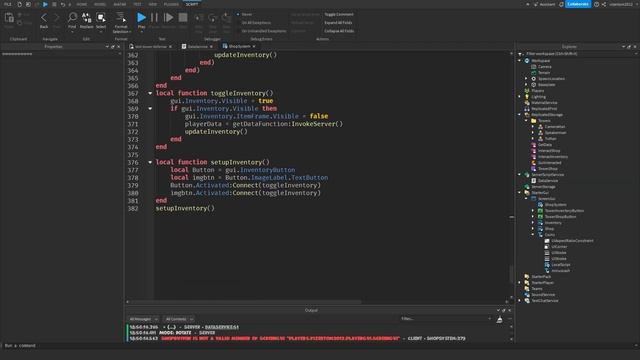Open the FILE menu
640x360 pixels.
pyautogui.click(x=7, y=4)
